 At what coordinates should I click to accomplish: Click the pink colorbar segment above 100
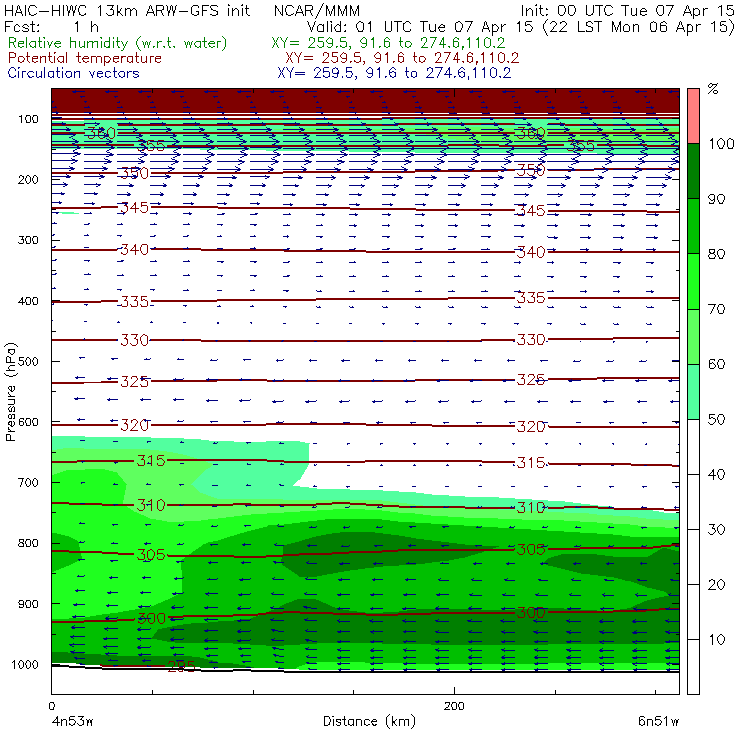pos(693,116)
